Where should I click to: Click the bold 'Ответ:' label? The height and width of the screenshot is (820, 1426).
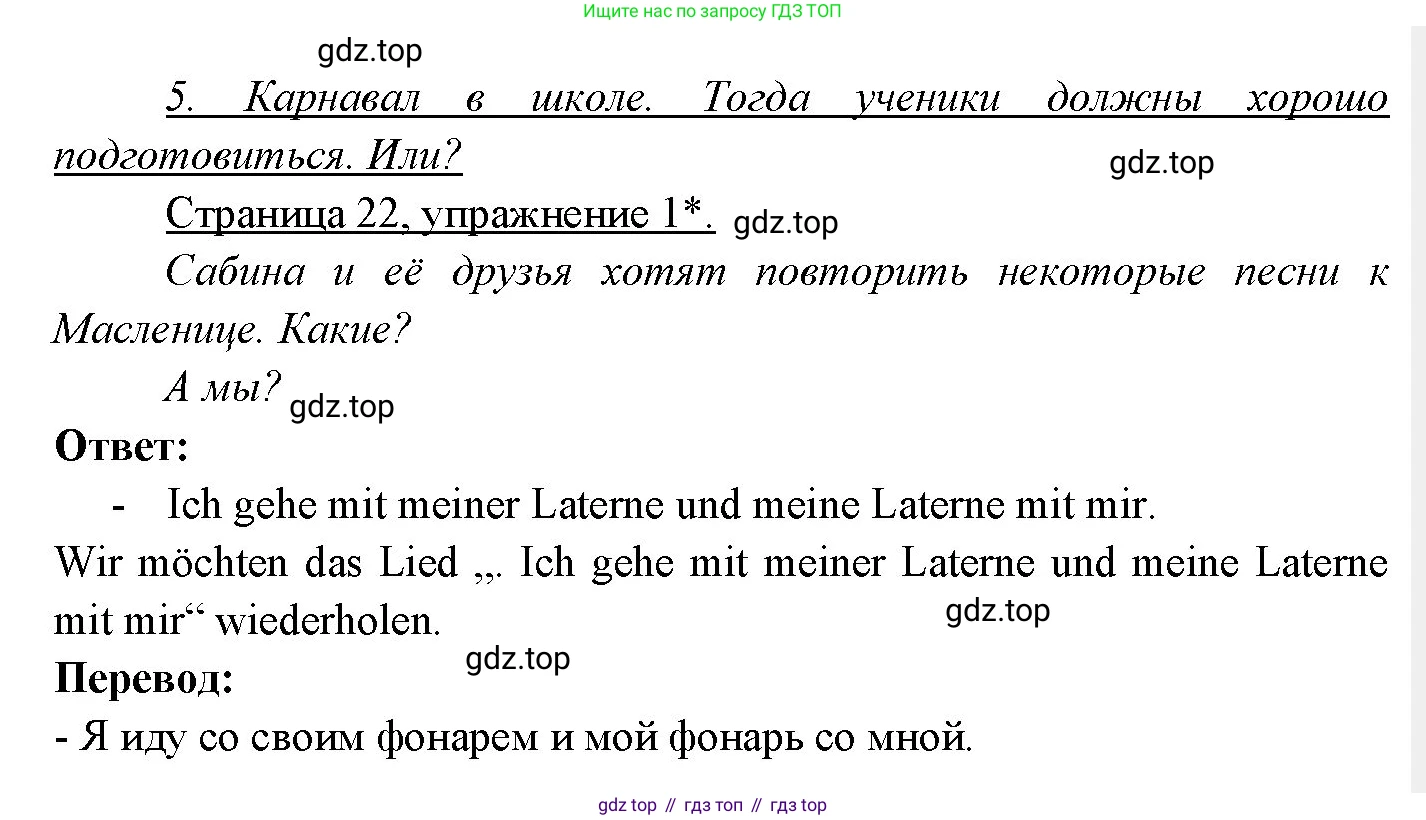121,446
